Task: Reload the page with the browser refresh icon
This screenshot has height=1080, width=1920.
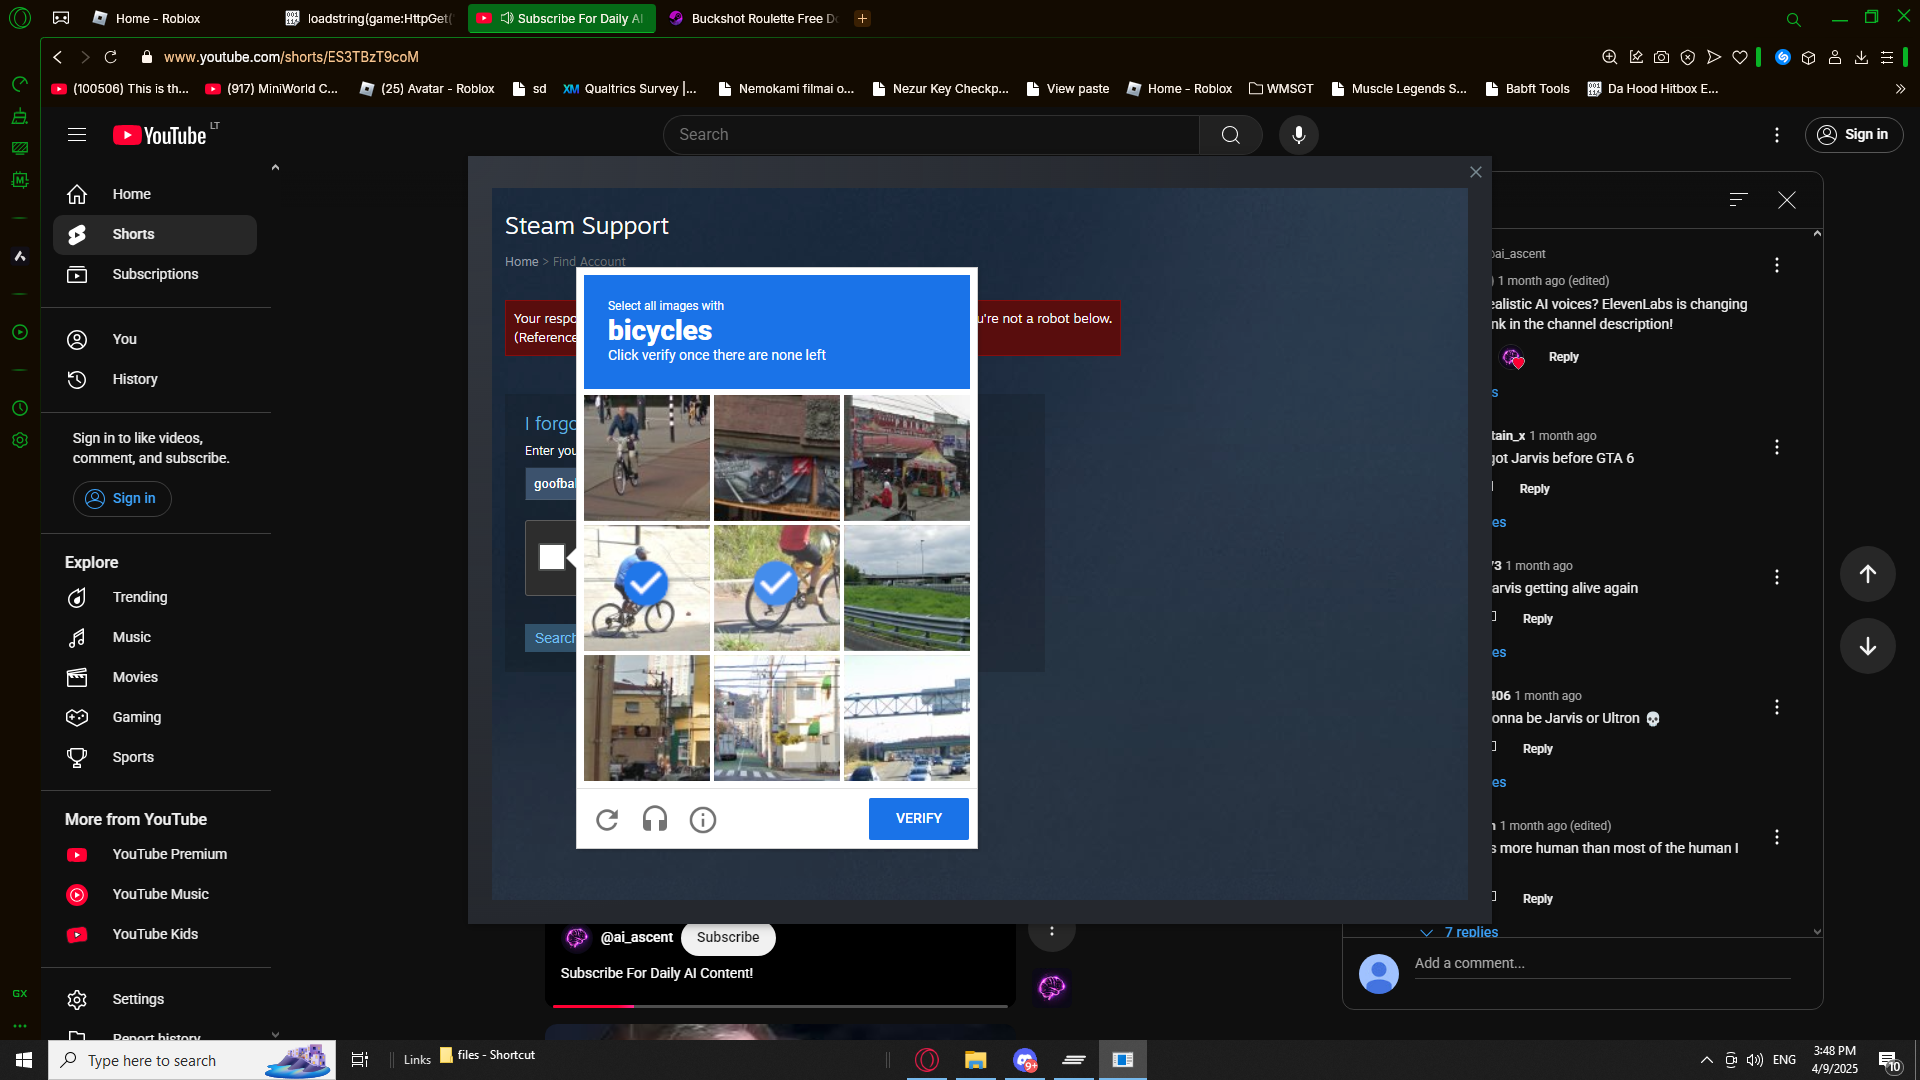Action: pos(111,57)
